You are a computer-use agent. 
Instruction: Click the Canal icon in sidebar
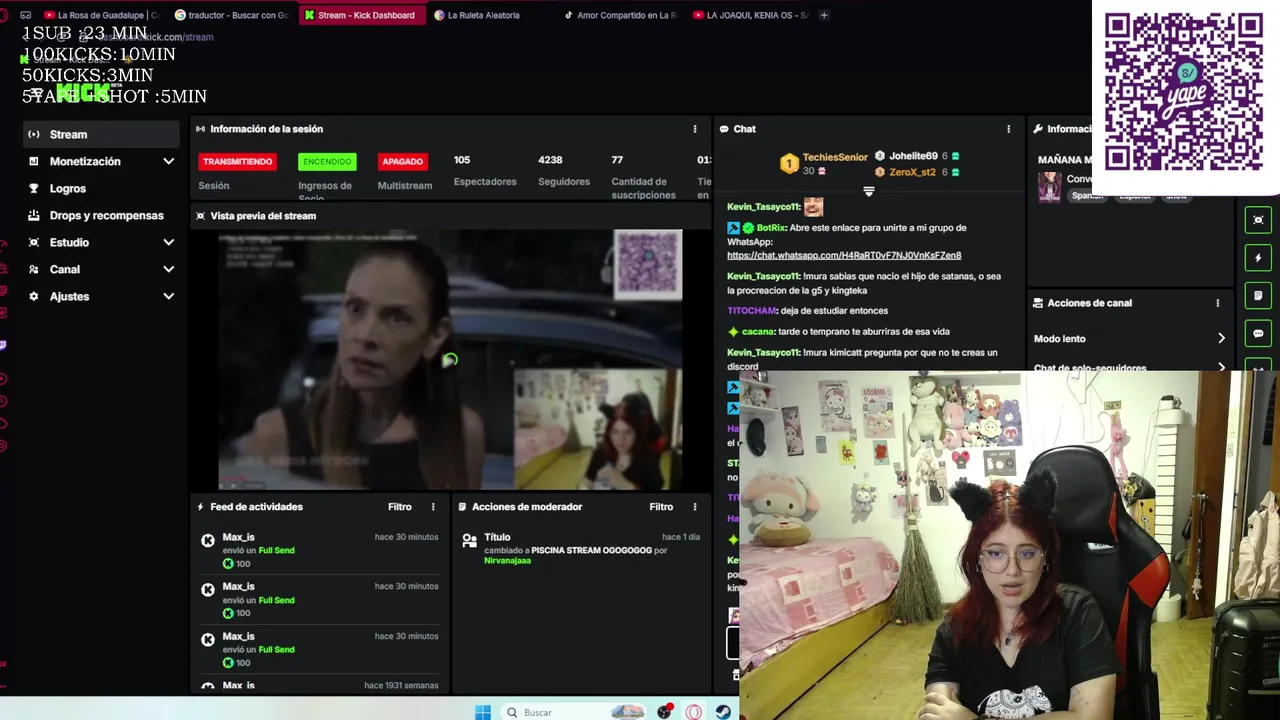coord(34,269)
